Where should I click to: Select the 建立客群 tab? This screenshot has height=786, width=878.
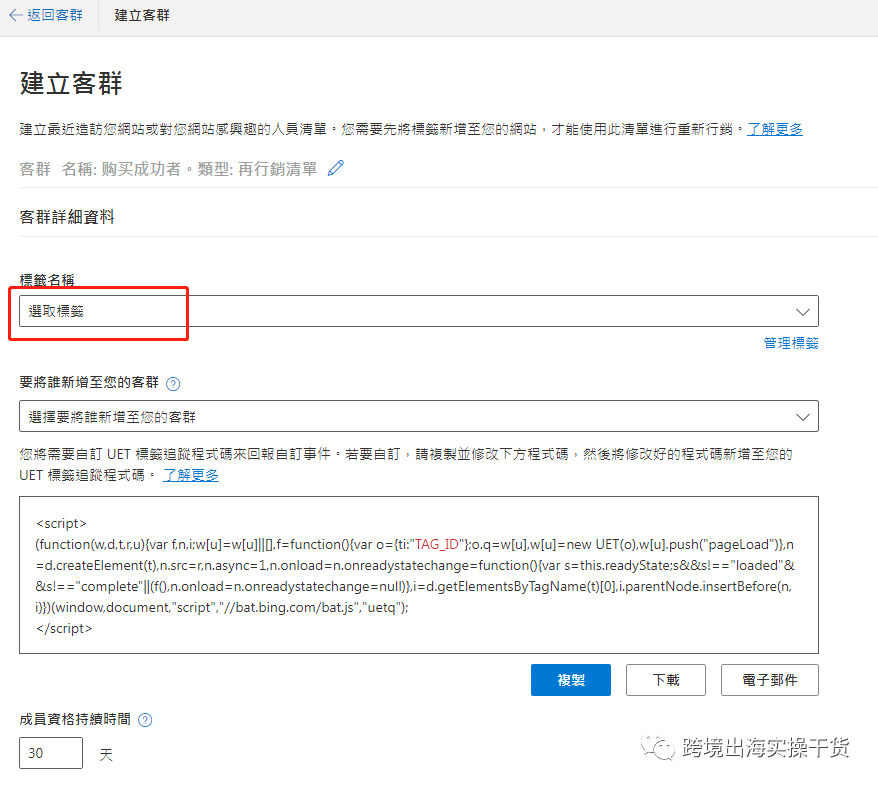(x=140, y=15)
